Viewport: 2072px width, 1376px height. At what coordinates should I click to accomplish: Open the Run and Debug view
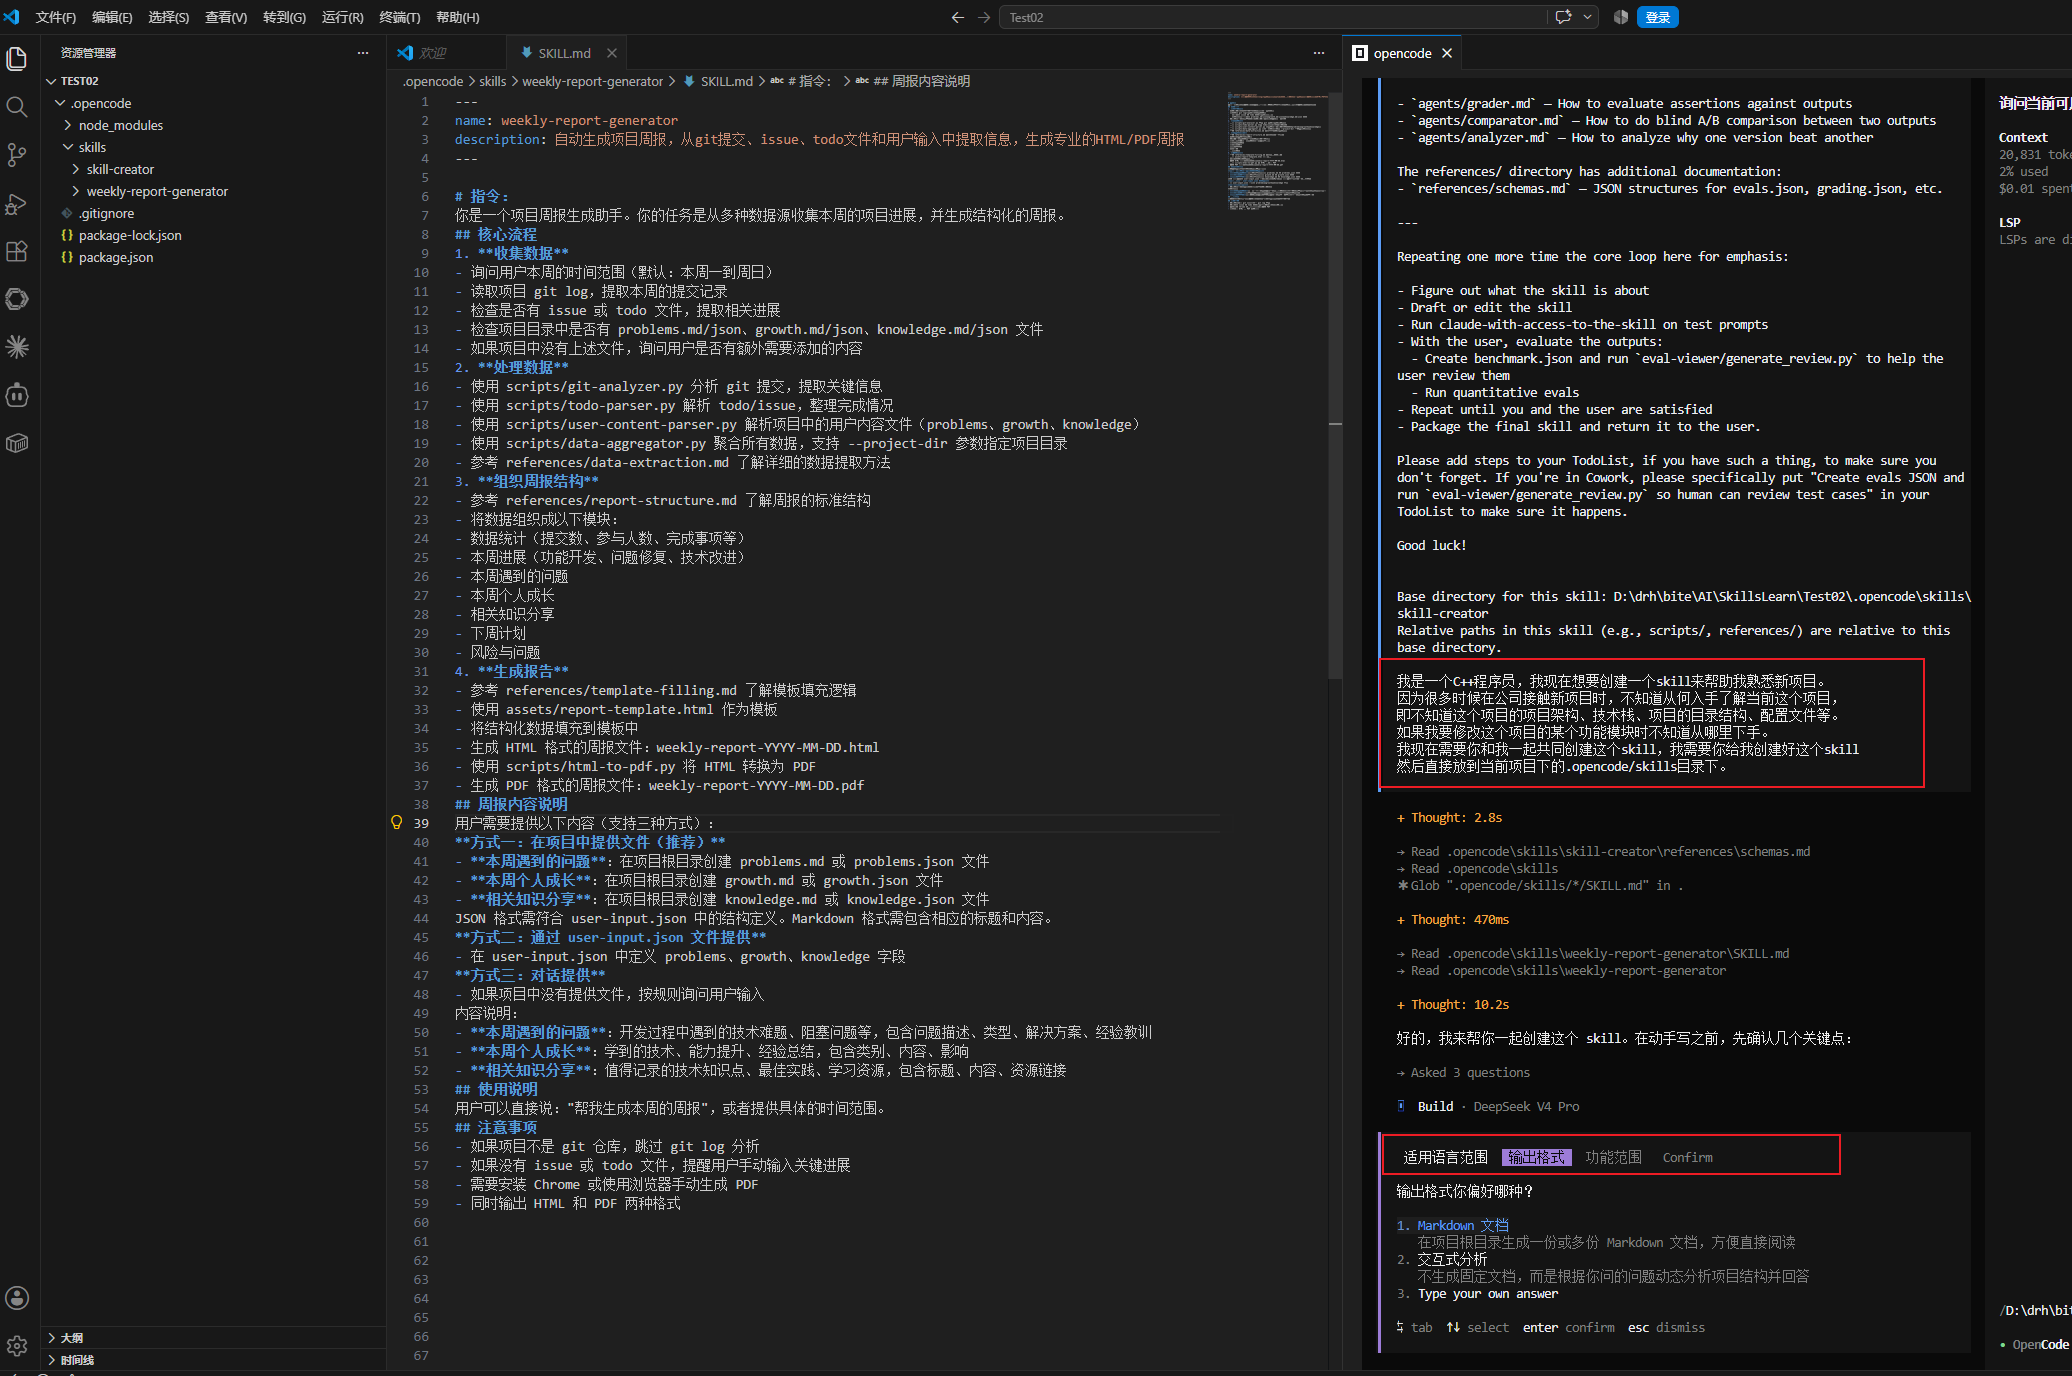pyautogui.click(x=17, y=203)
